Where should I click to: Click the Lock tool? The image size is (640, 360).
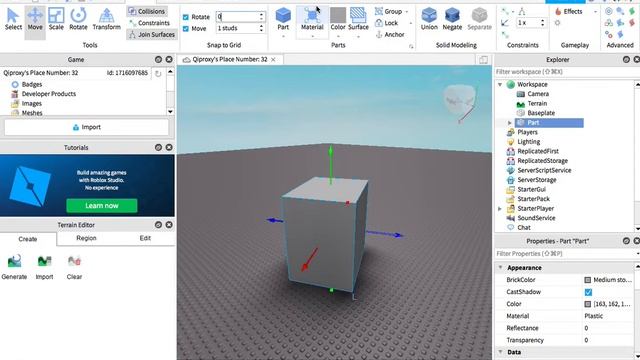tap(386, 23)
